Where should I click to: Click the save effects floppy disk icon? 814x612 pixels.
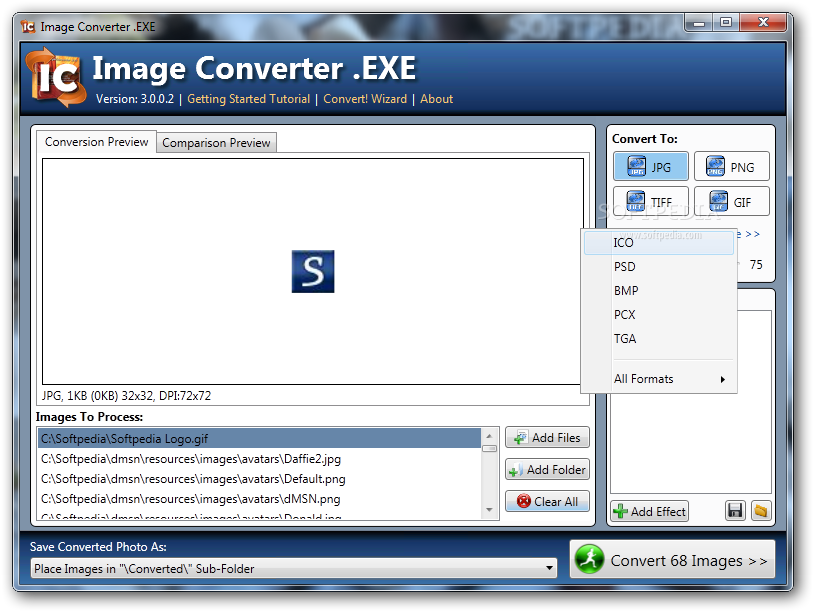tap(735, 511)
